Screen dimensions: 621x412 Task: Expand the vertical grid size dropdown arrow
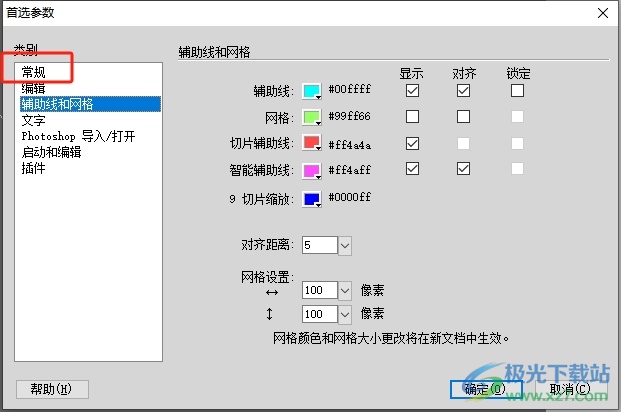pyautogui.click(x=345, y=315)
